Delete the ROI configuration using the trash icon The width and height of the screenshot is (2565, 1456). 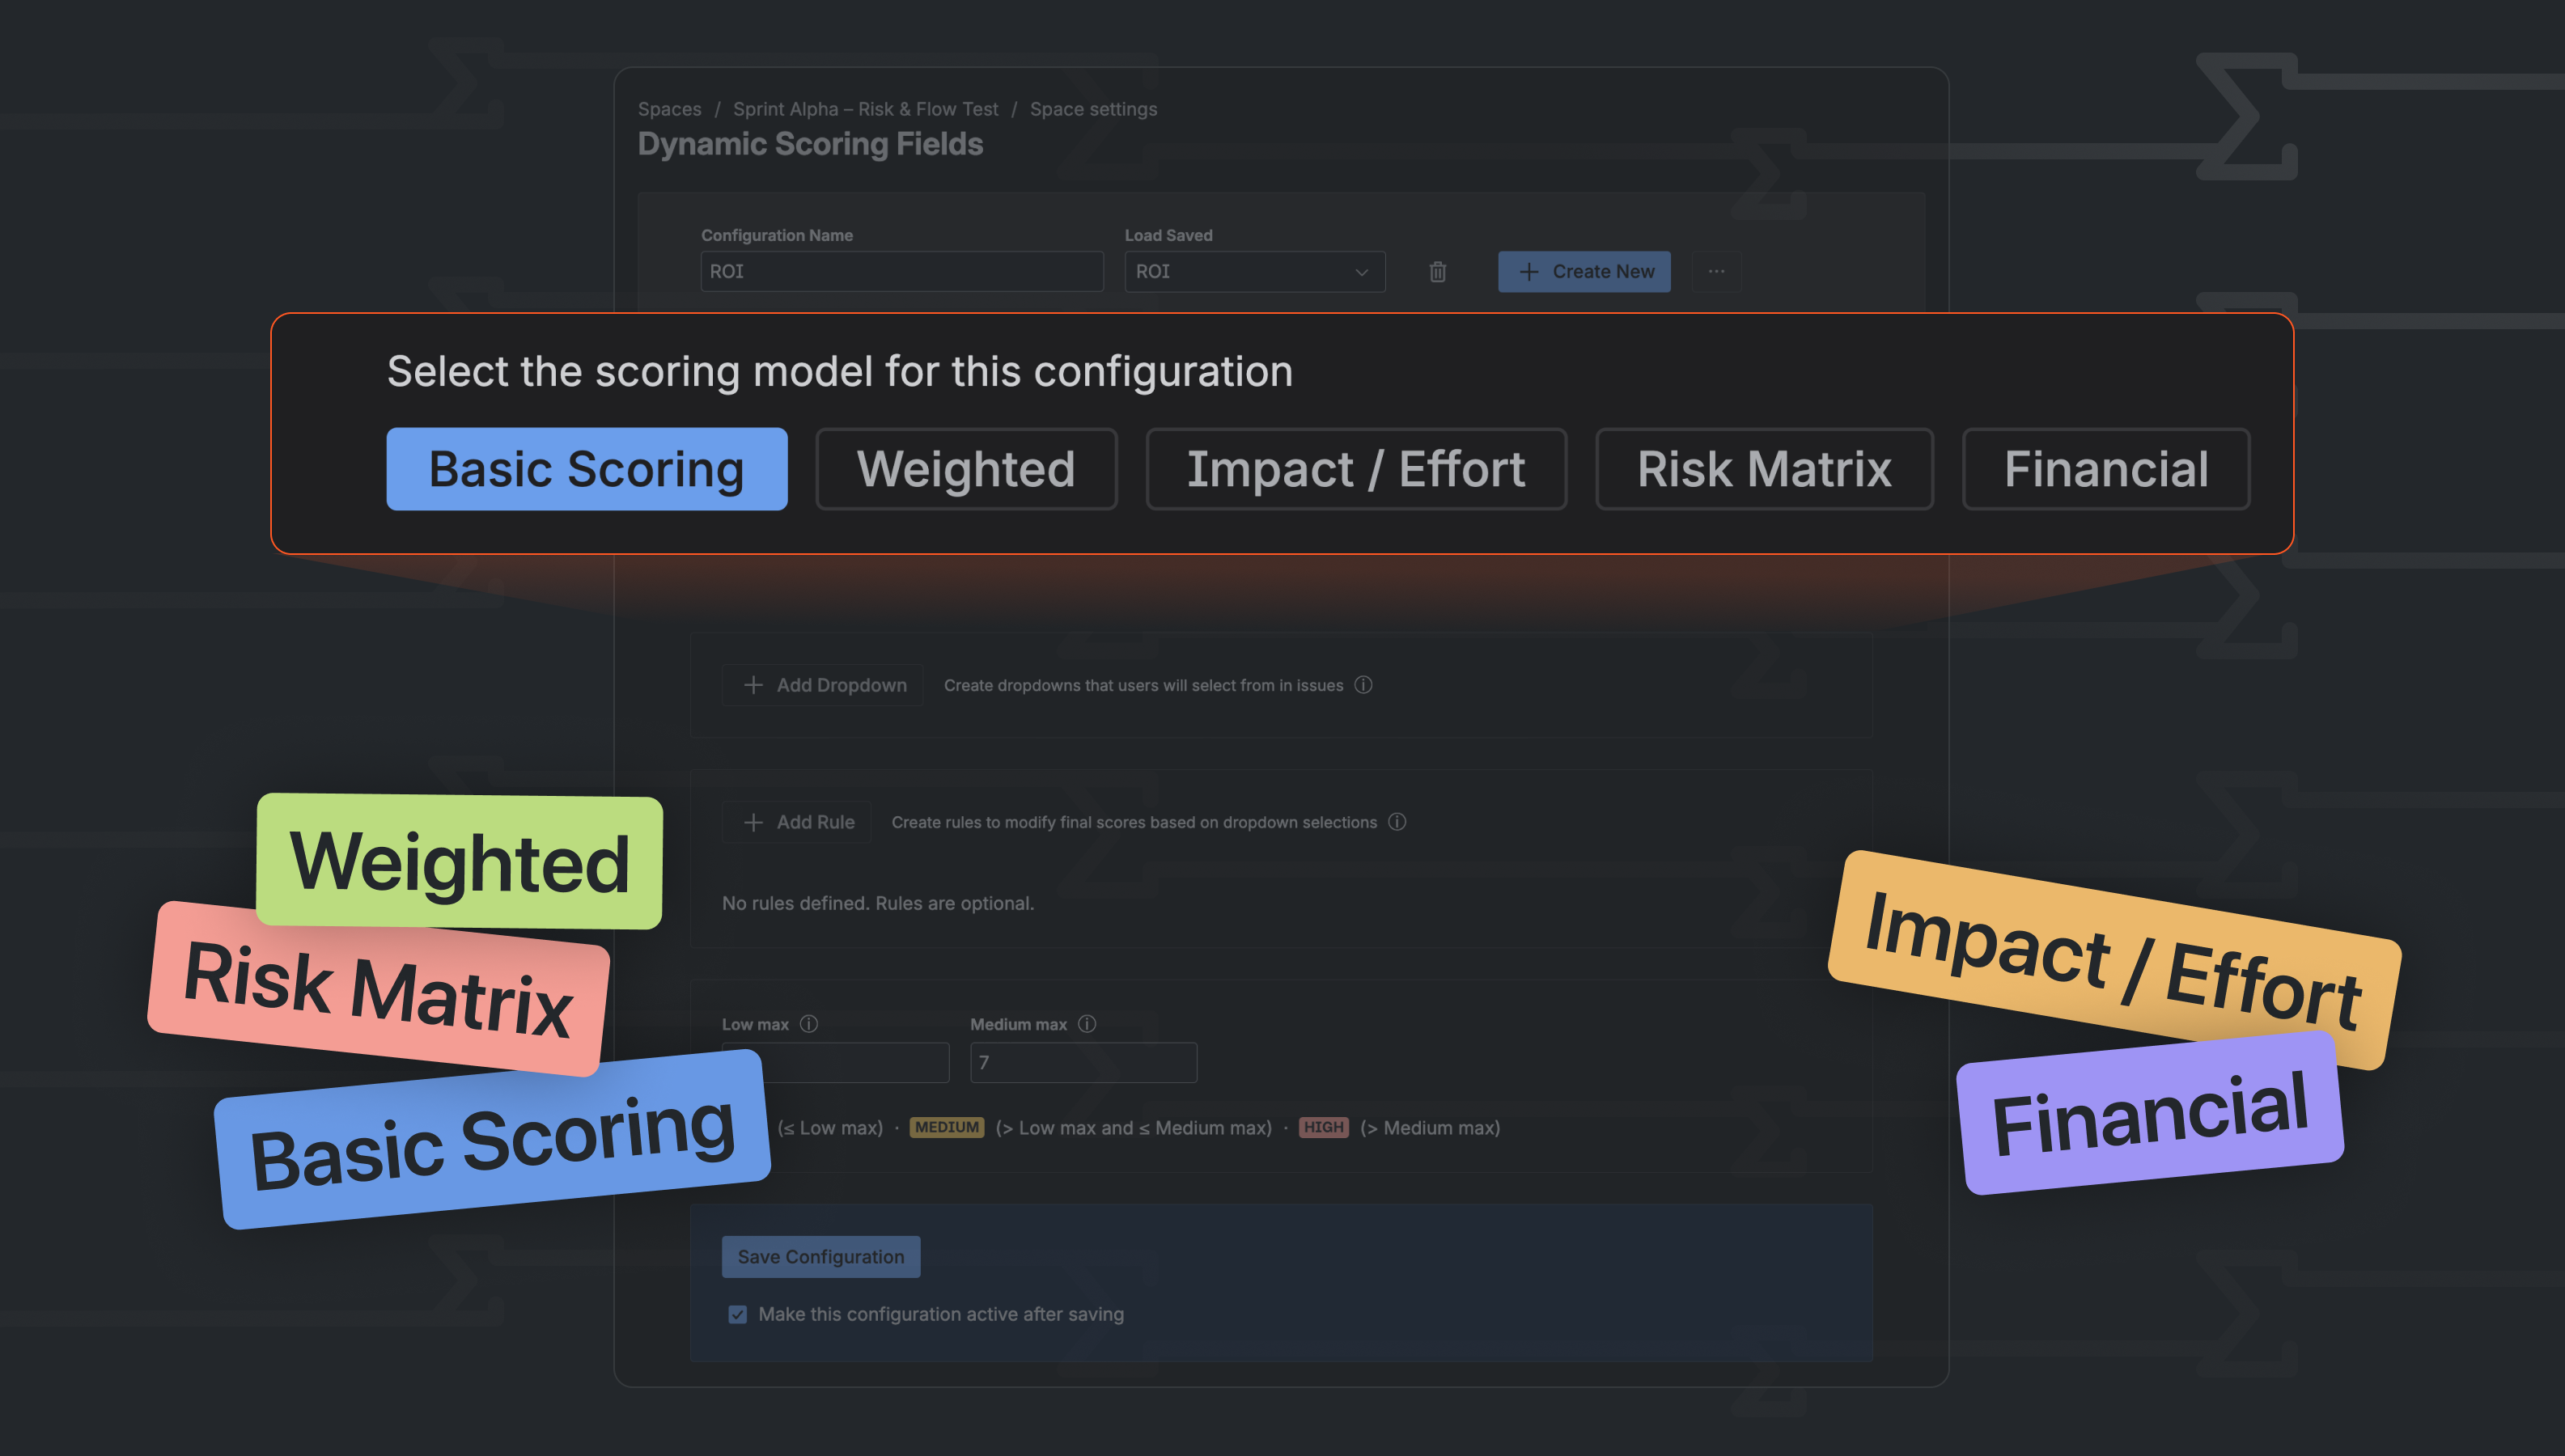click(x=1438, y=271)
